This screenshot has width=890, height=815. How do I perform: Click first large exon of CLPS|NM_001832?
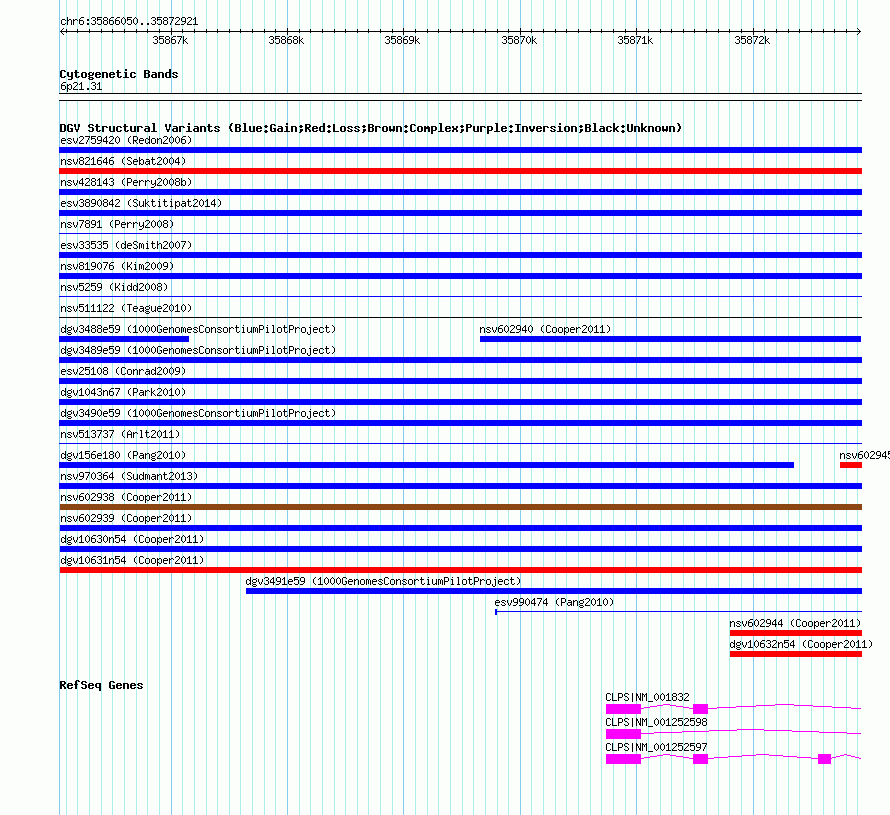pyautogui.click(x=623, y=709)
